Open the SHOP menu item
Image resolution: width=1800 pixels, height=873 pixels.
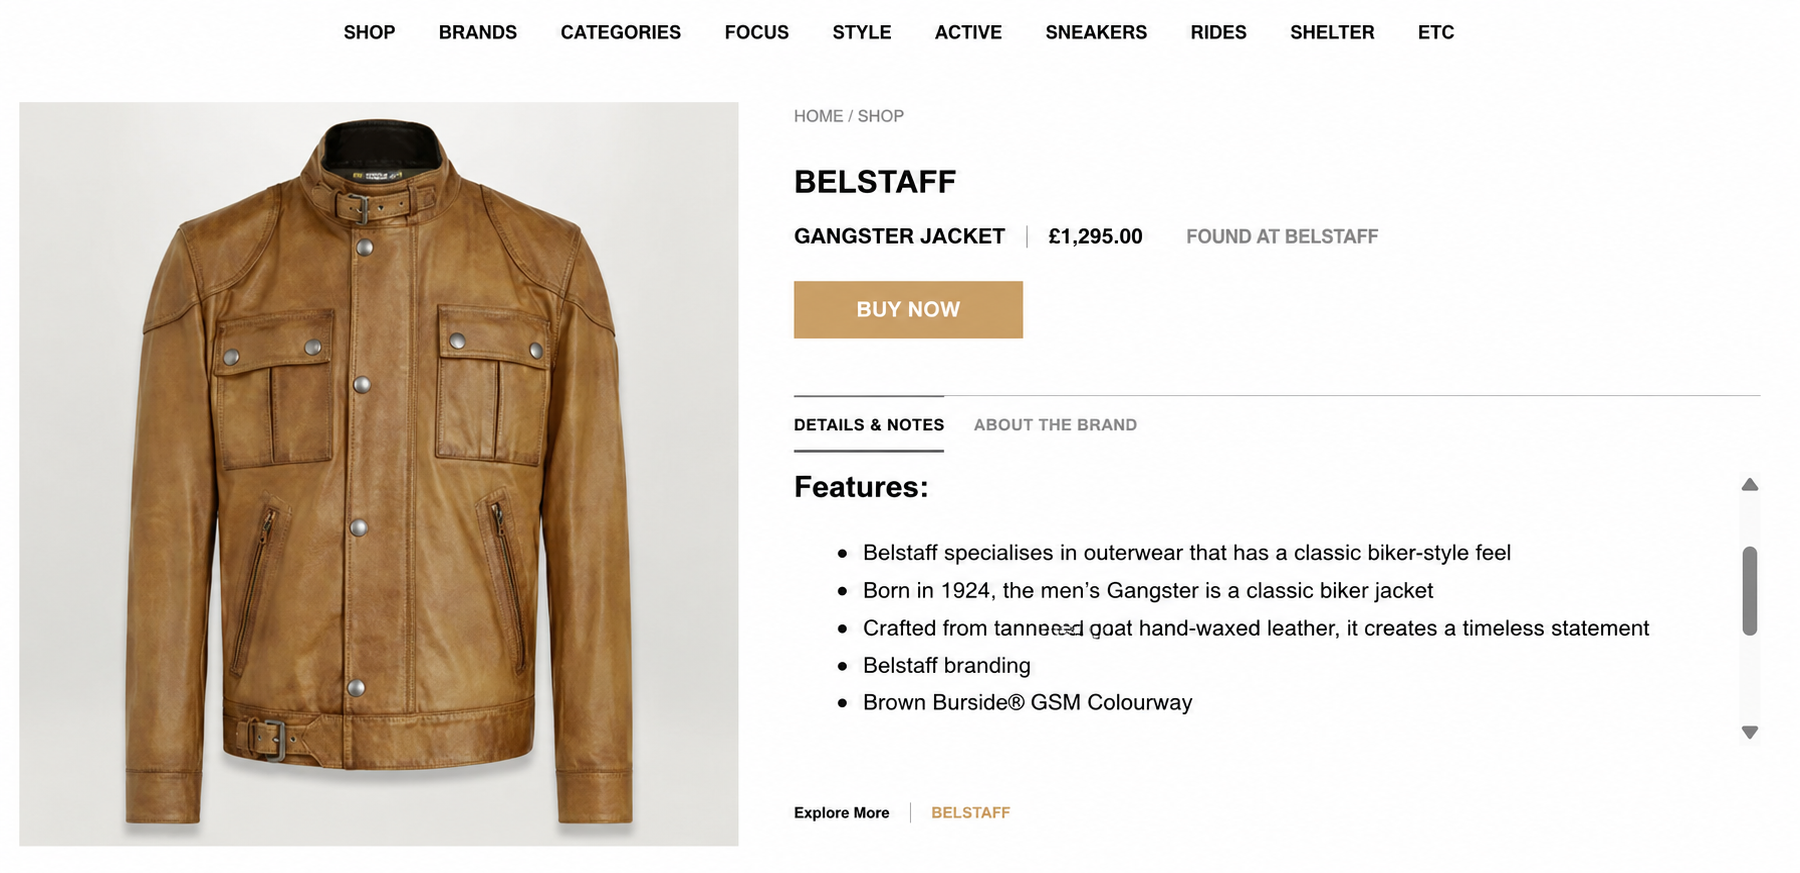pyautogui.click(x=369, y=32)
